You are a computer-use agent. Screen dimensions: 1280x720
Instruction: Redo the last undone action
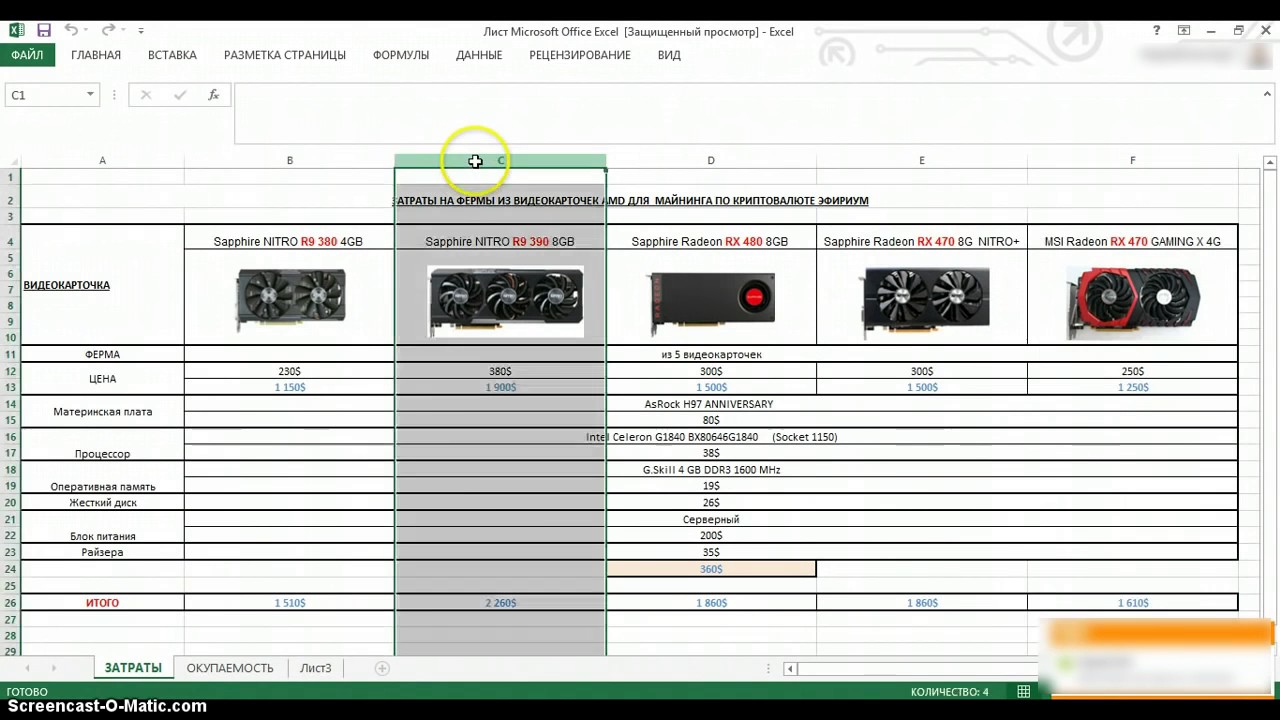(x=108, y=31)
